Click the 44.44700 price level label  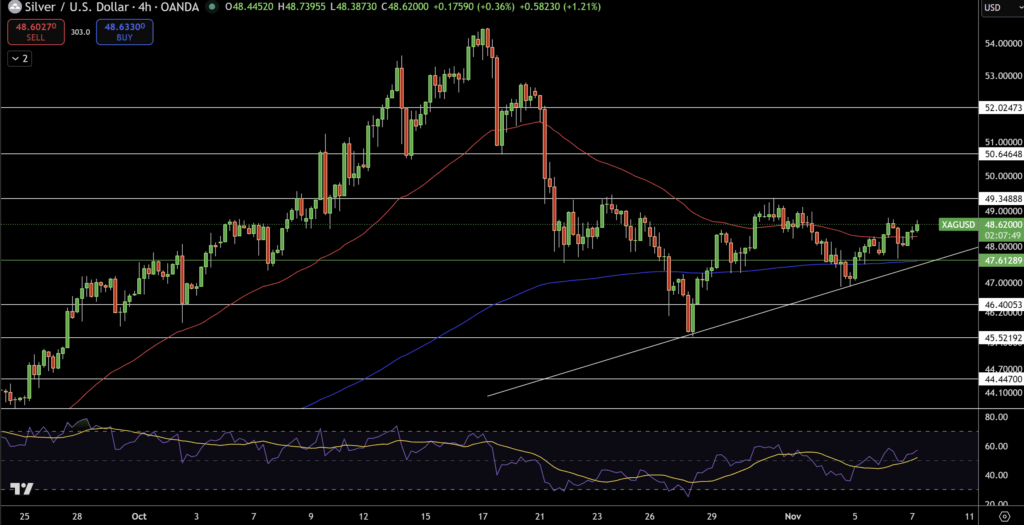click(x=1000, y=380)
